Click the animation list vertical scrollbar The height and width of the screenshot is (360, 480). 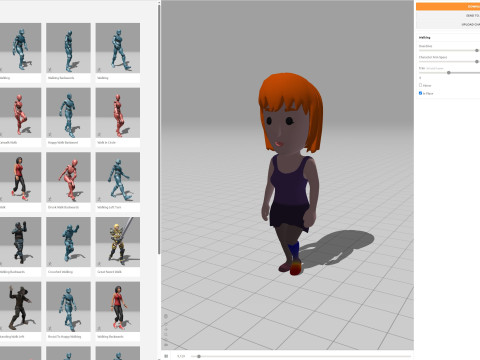159,128
